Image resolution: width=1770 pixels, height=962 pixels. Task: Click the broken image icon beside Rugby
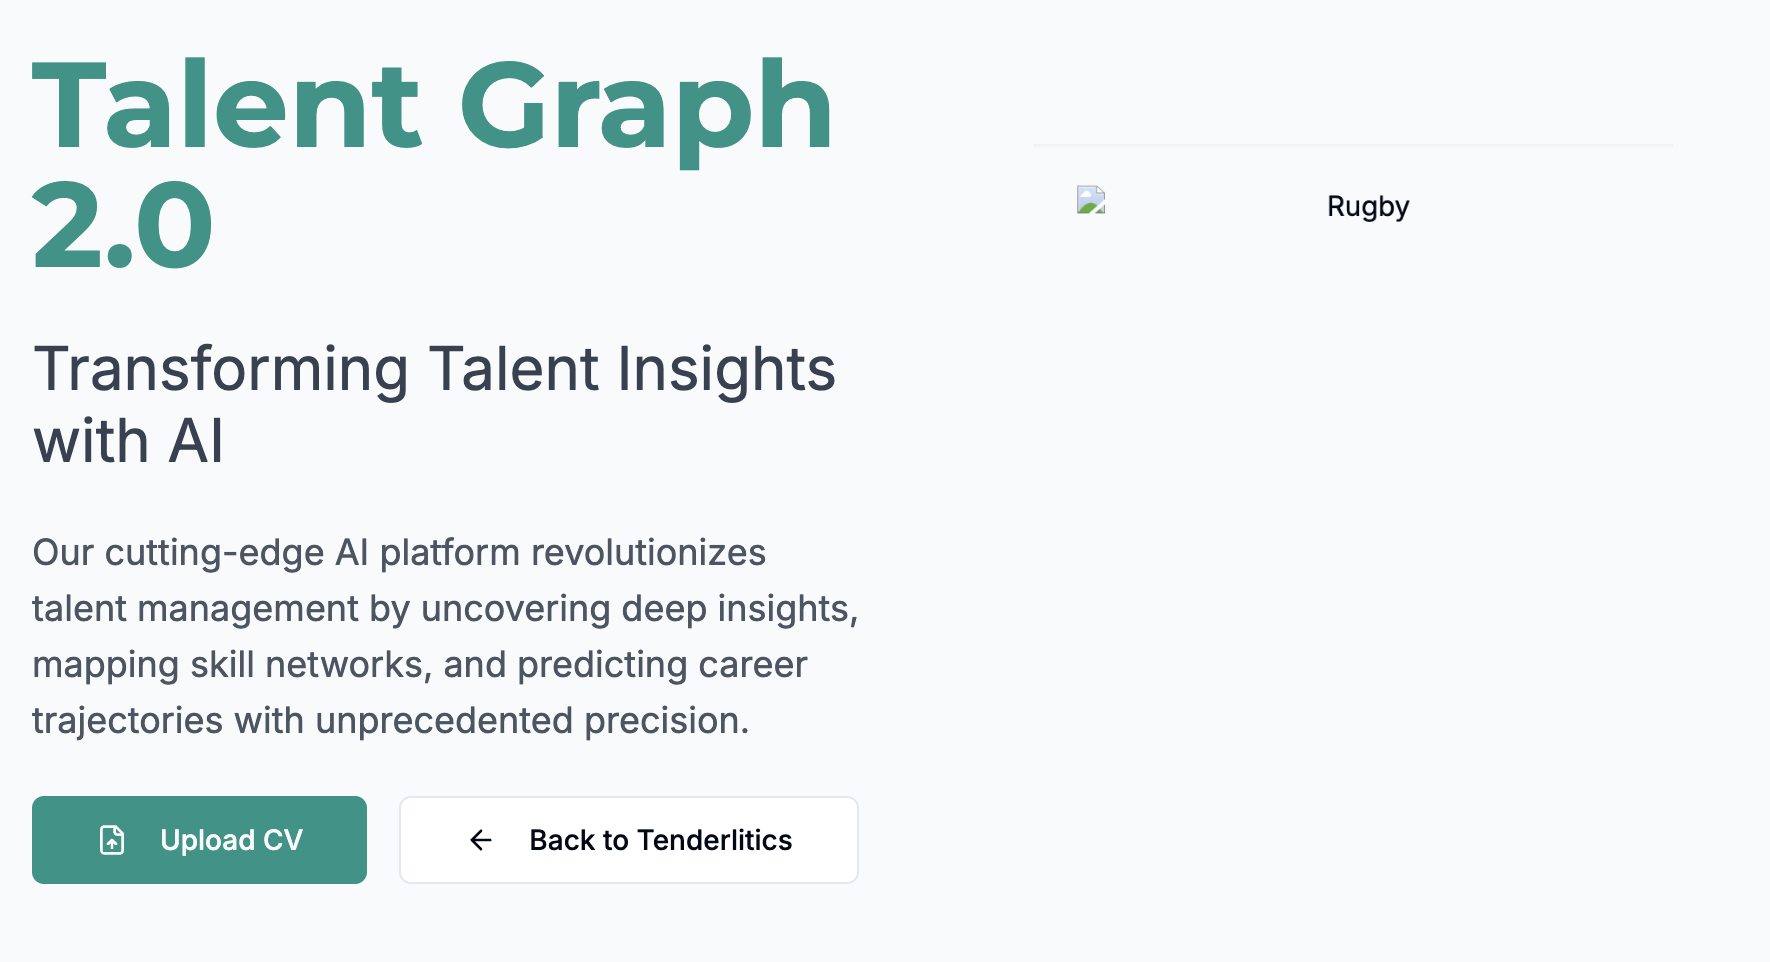1091,201
